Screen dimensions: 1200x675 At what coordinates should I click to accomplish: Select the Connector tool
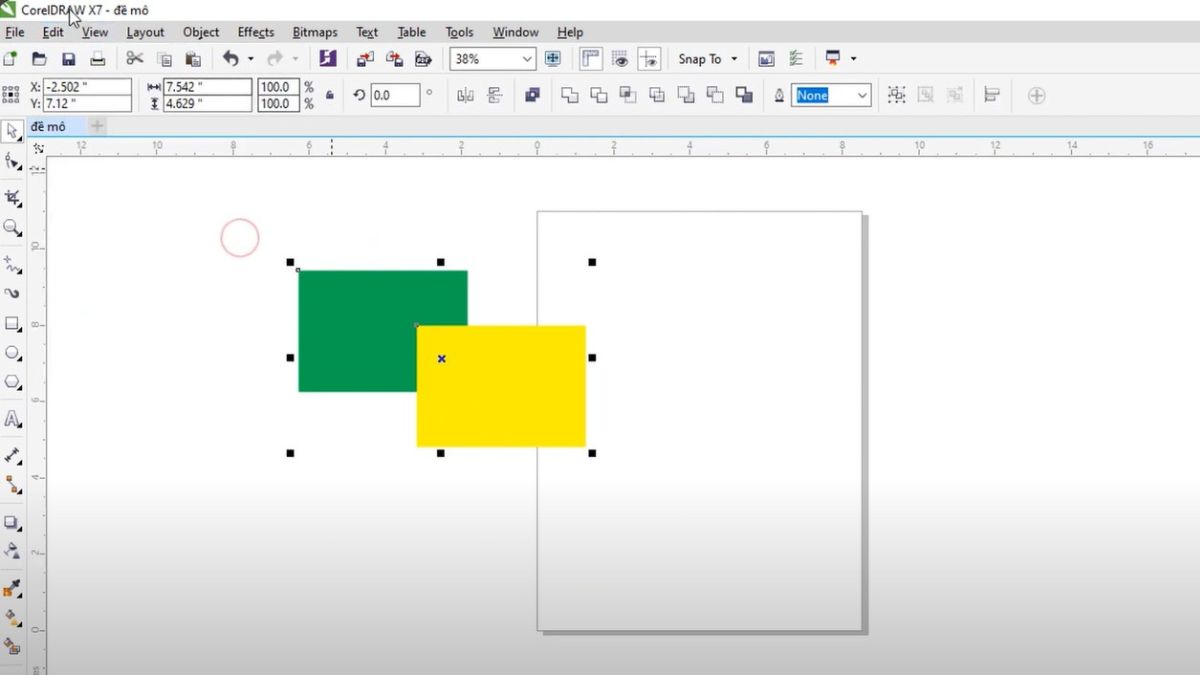(x=13, y=485)
